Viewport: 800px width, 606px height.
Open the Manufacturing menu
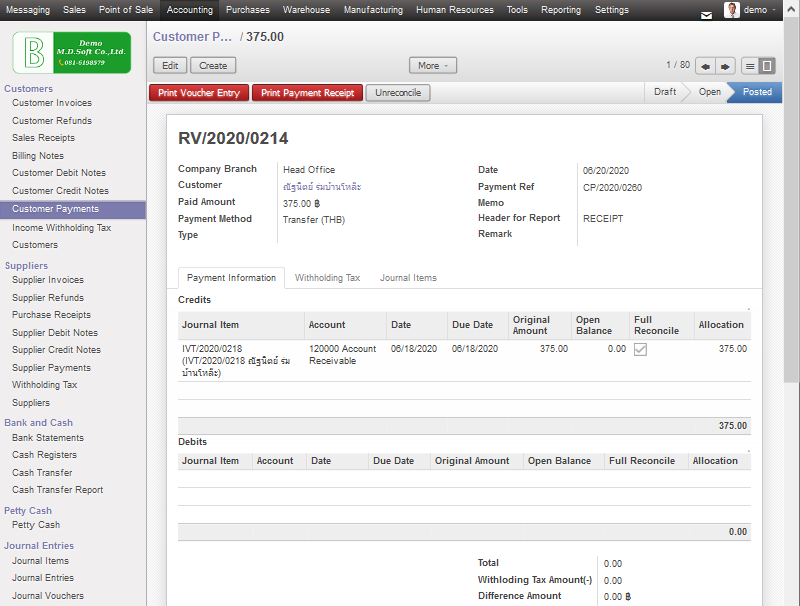(x=373, y=10)
